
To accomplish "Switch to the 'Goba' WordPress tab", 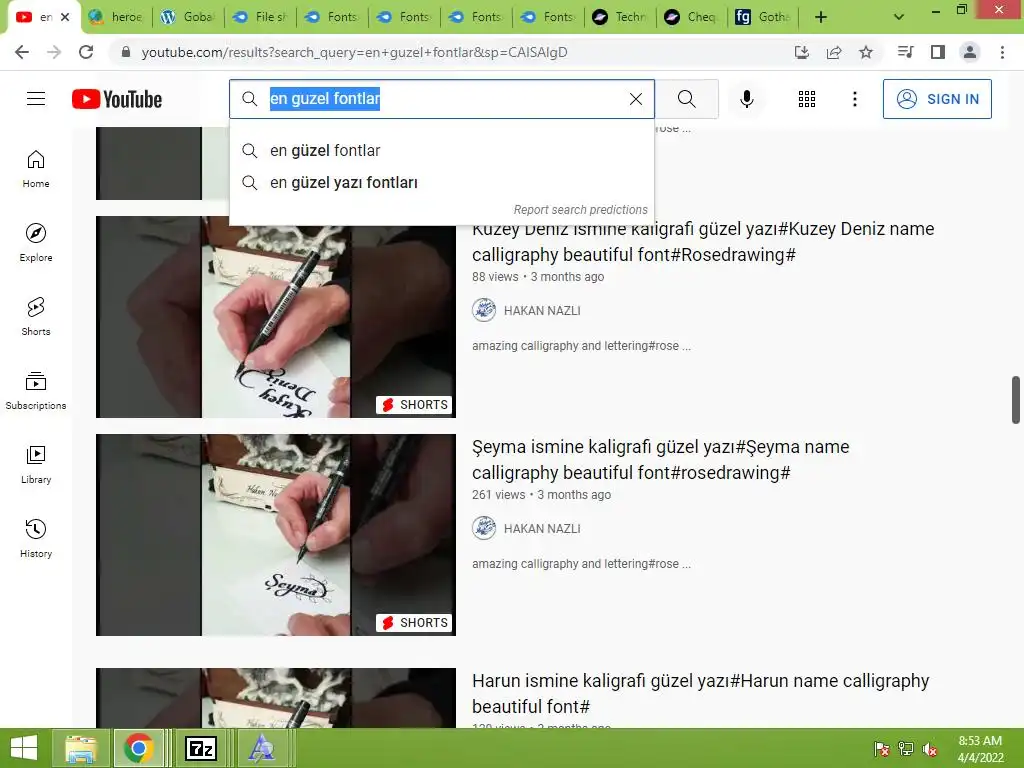I will (188, 17).
